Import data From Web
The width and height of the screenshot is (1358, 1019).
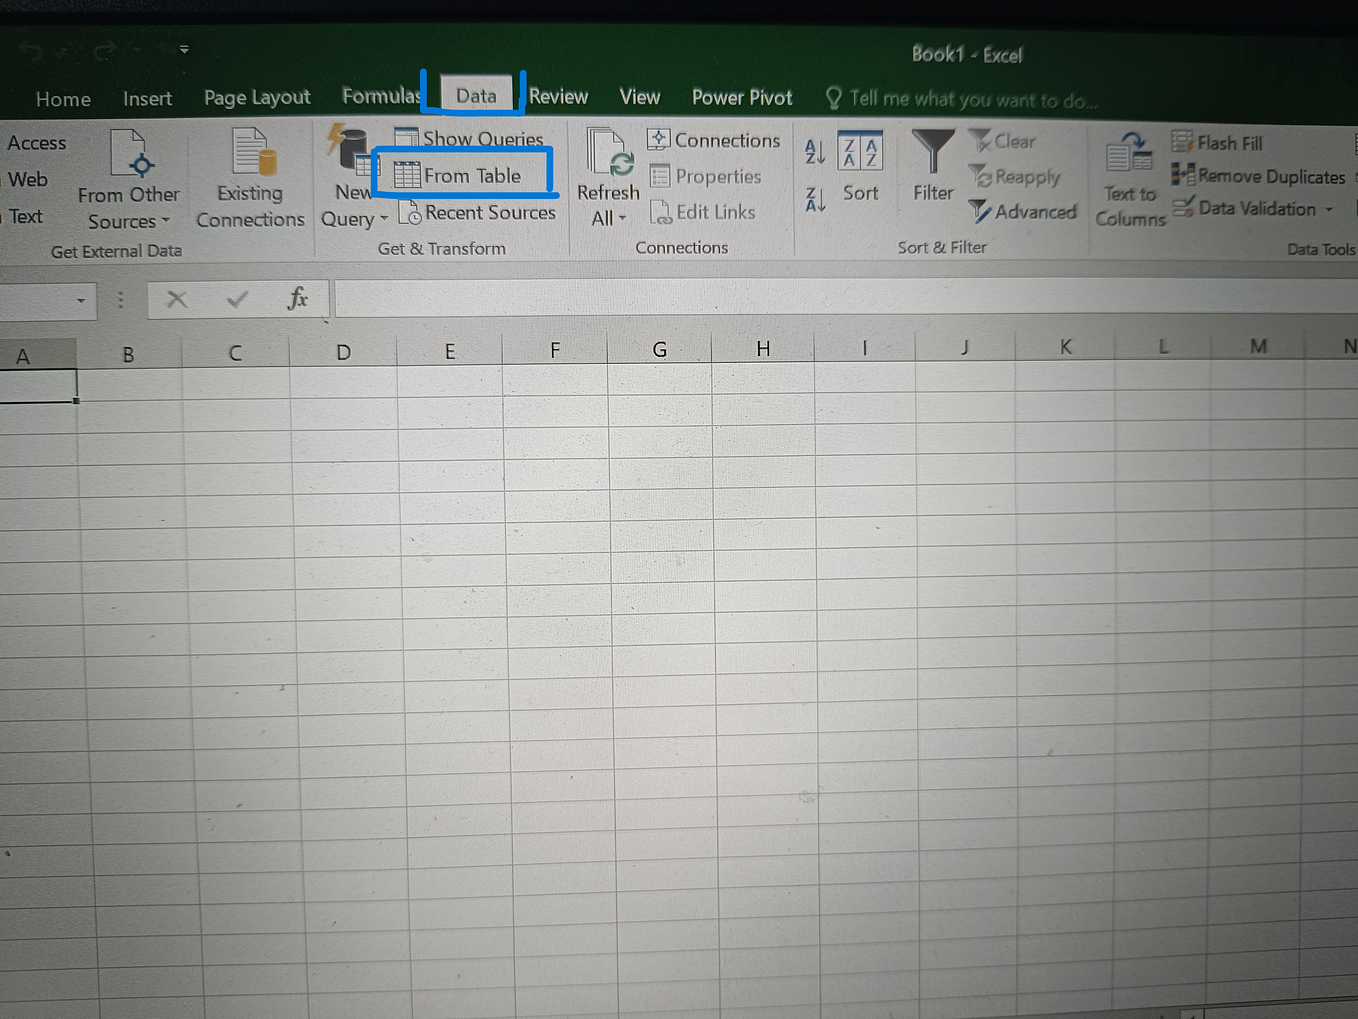(26, 180)
